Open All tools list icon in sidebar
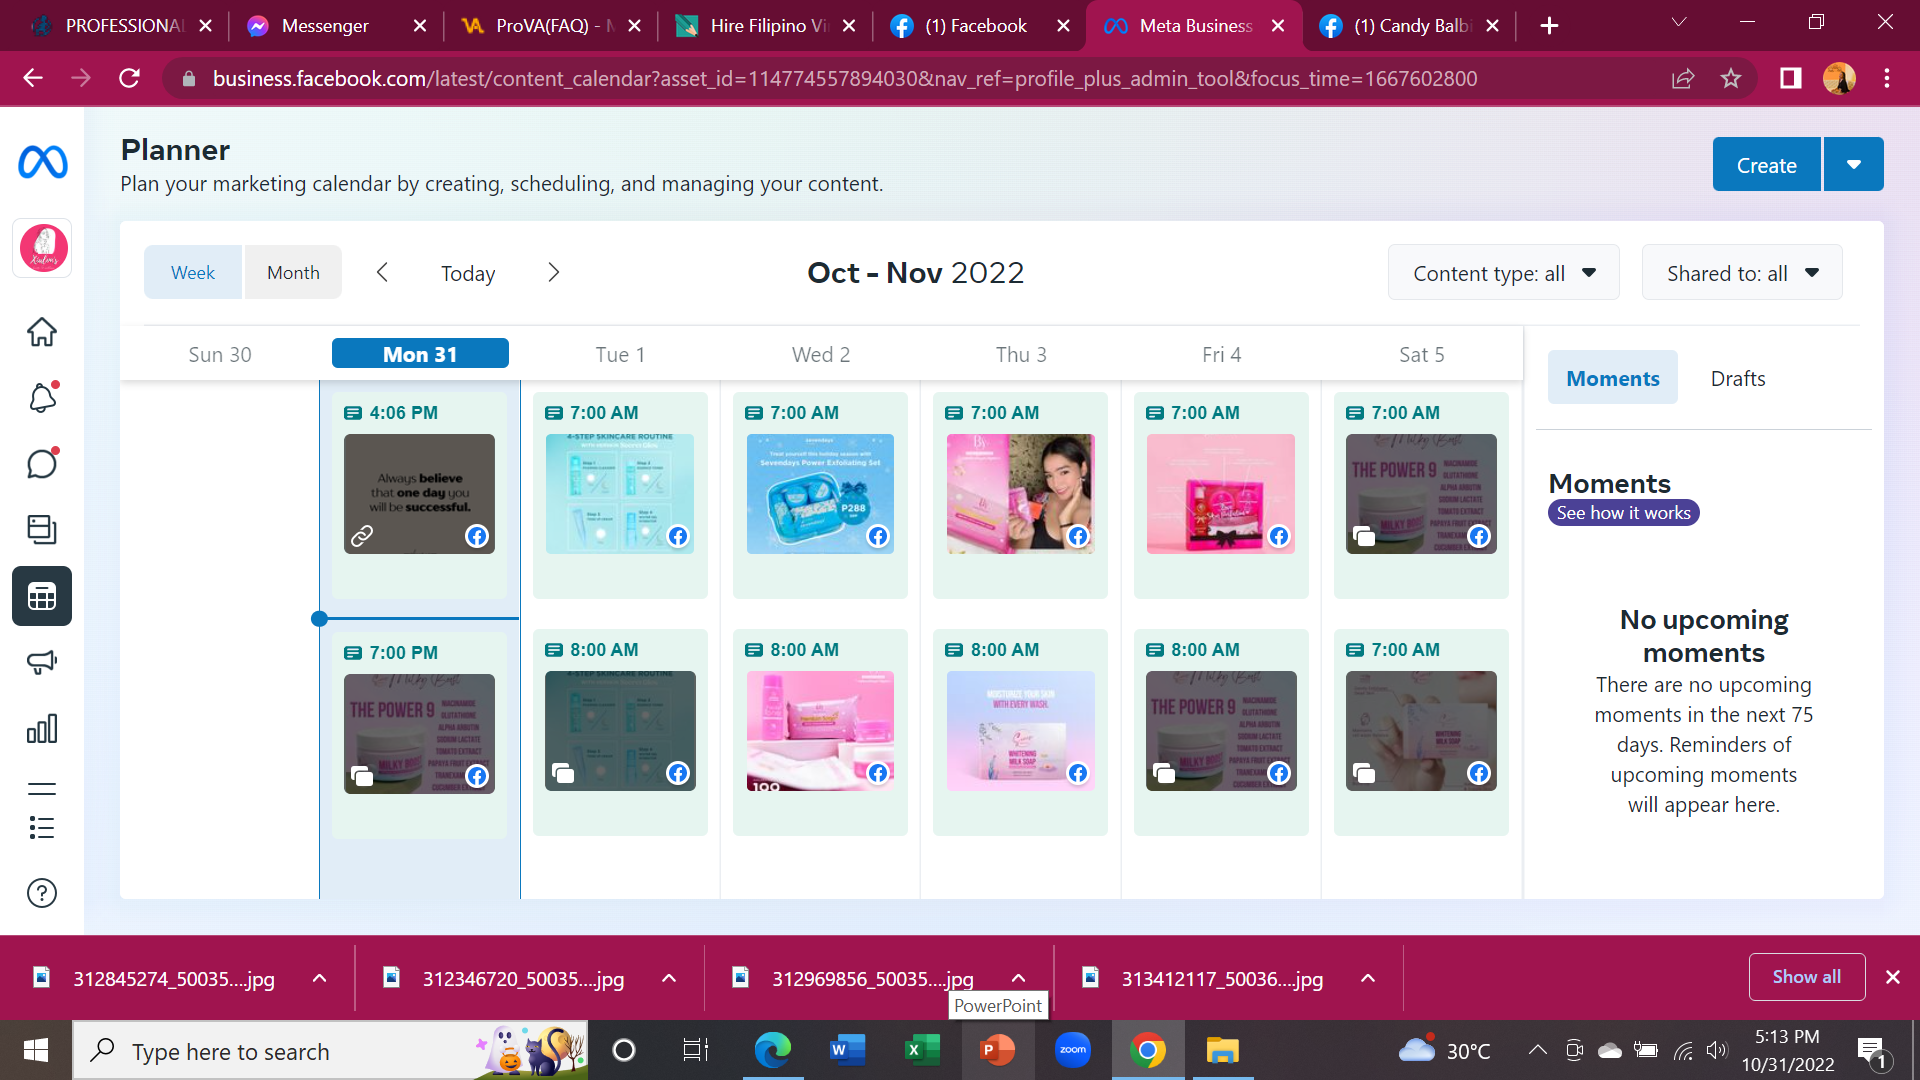The height and width of the screenshot is (1080, 1920). 42,827
